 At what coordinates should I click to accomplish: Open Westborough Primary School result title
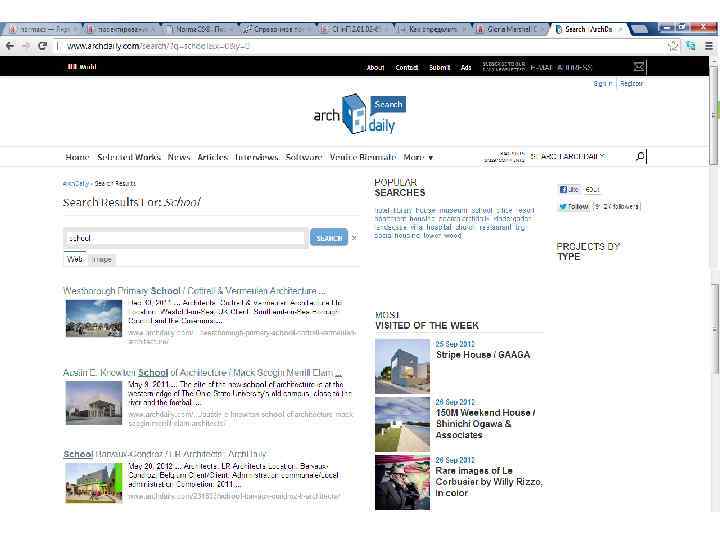click(195, 291)
